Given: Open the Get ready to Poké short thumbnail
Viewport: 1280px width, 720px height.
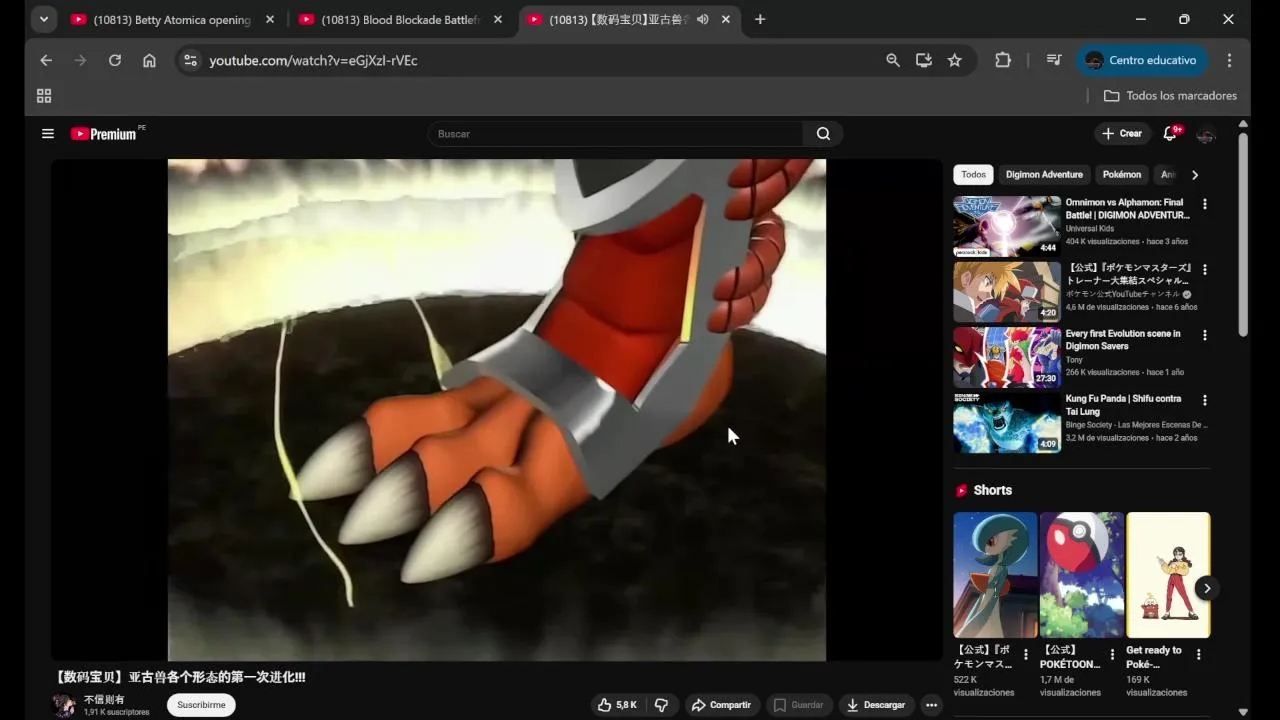Looking at the screenshot, I should pos(1168,575).
